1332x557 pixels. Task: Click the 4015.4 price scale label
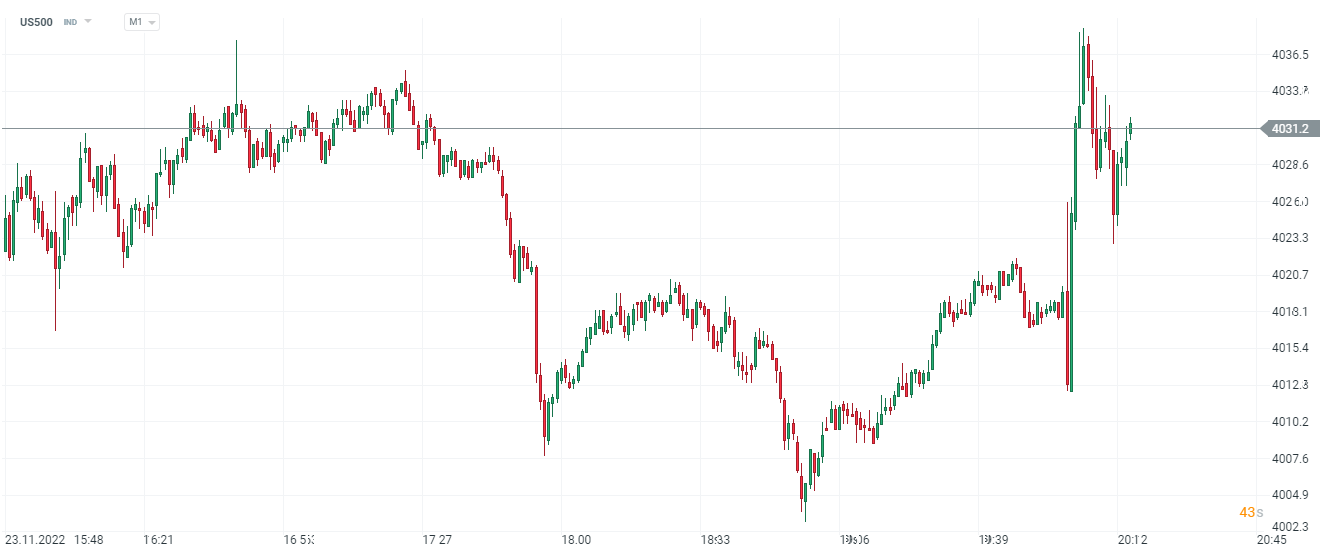[x=1290, y=348]
